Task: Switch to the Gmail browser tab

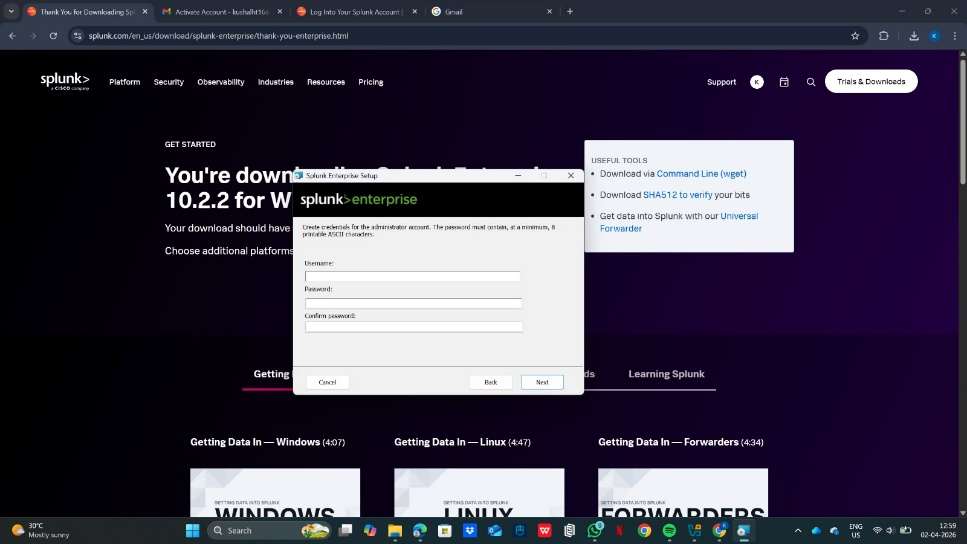Action: [492, 12]
